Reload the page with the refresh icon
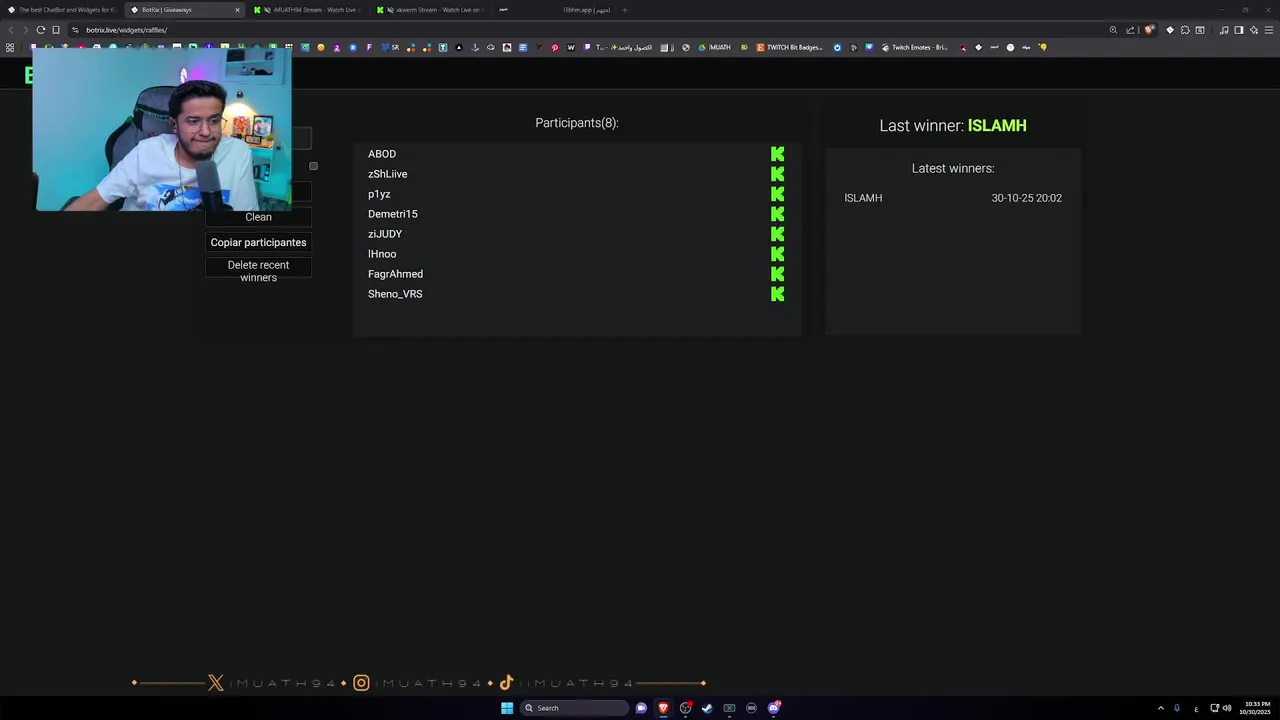This screenshot has width=1280, height=720. tap(40, 30)
